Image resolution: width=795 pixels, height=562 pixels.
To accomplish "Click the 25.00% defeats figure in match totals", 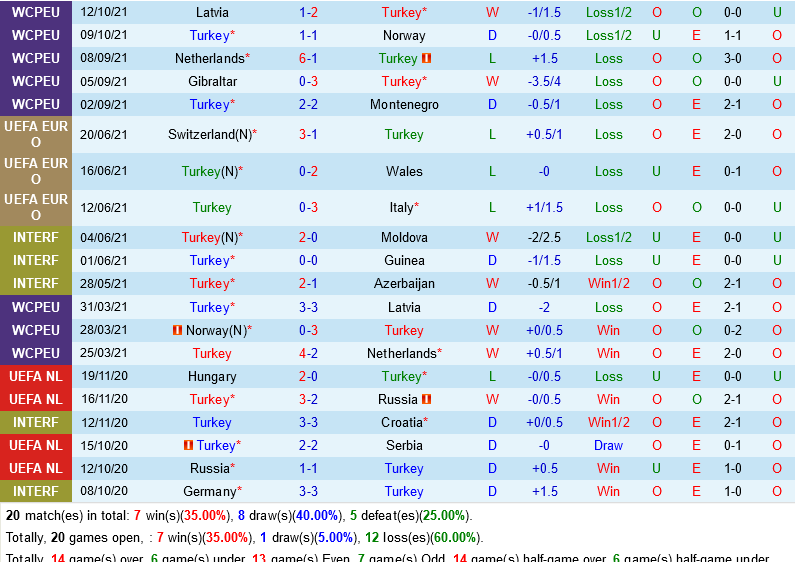I will [x=444, y=516].
